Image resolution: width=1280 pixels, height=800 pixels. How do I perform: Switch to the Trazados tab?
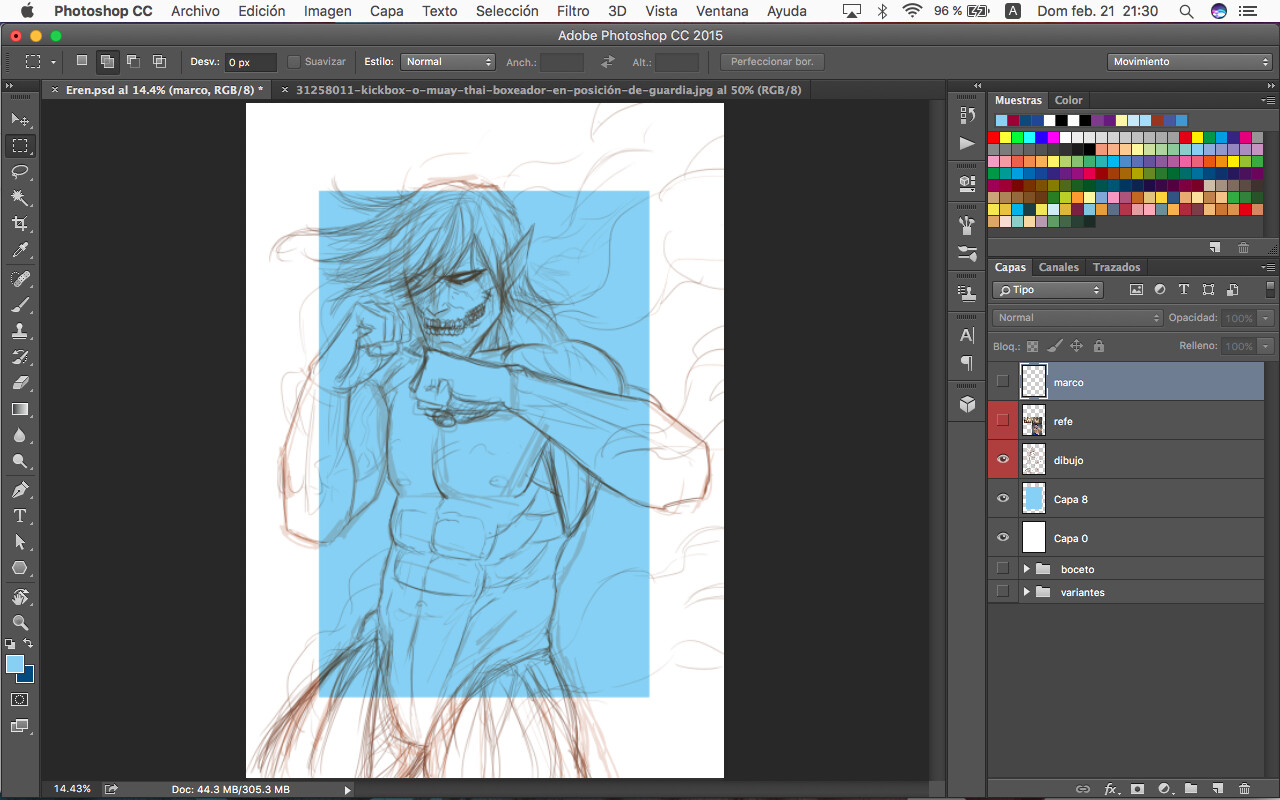(1116, 267)
